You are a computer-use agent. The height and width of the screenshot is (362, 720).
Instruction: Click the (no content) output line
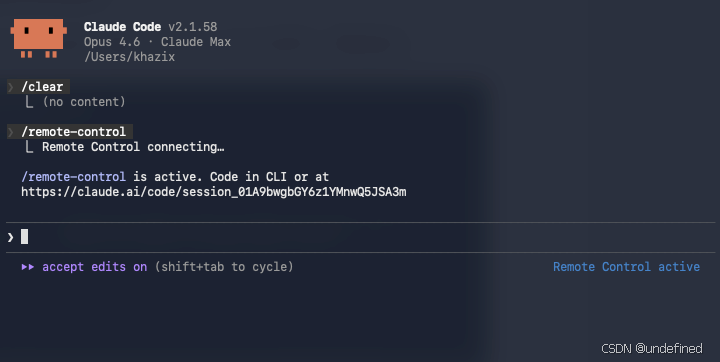point(84,102)
